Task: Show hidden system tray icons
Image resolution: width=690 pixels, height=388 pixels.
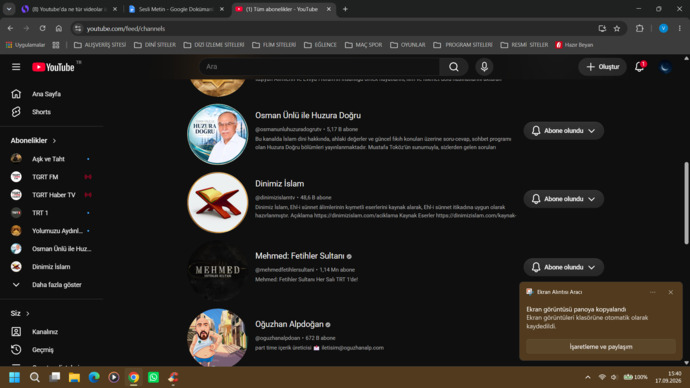Action: click(587, 377)
